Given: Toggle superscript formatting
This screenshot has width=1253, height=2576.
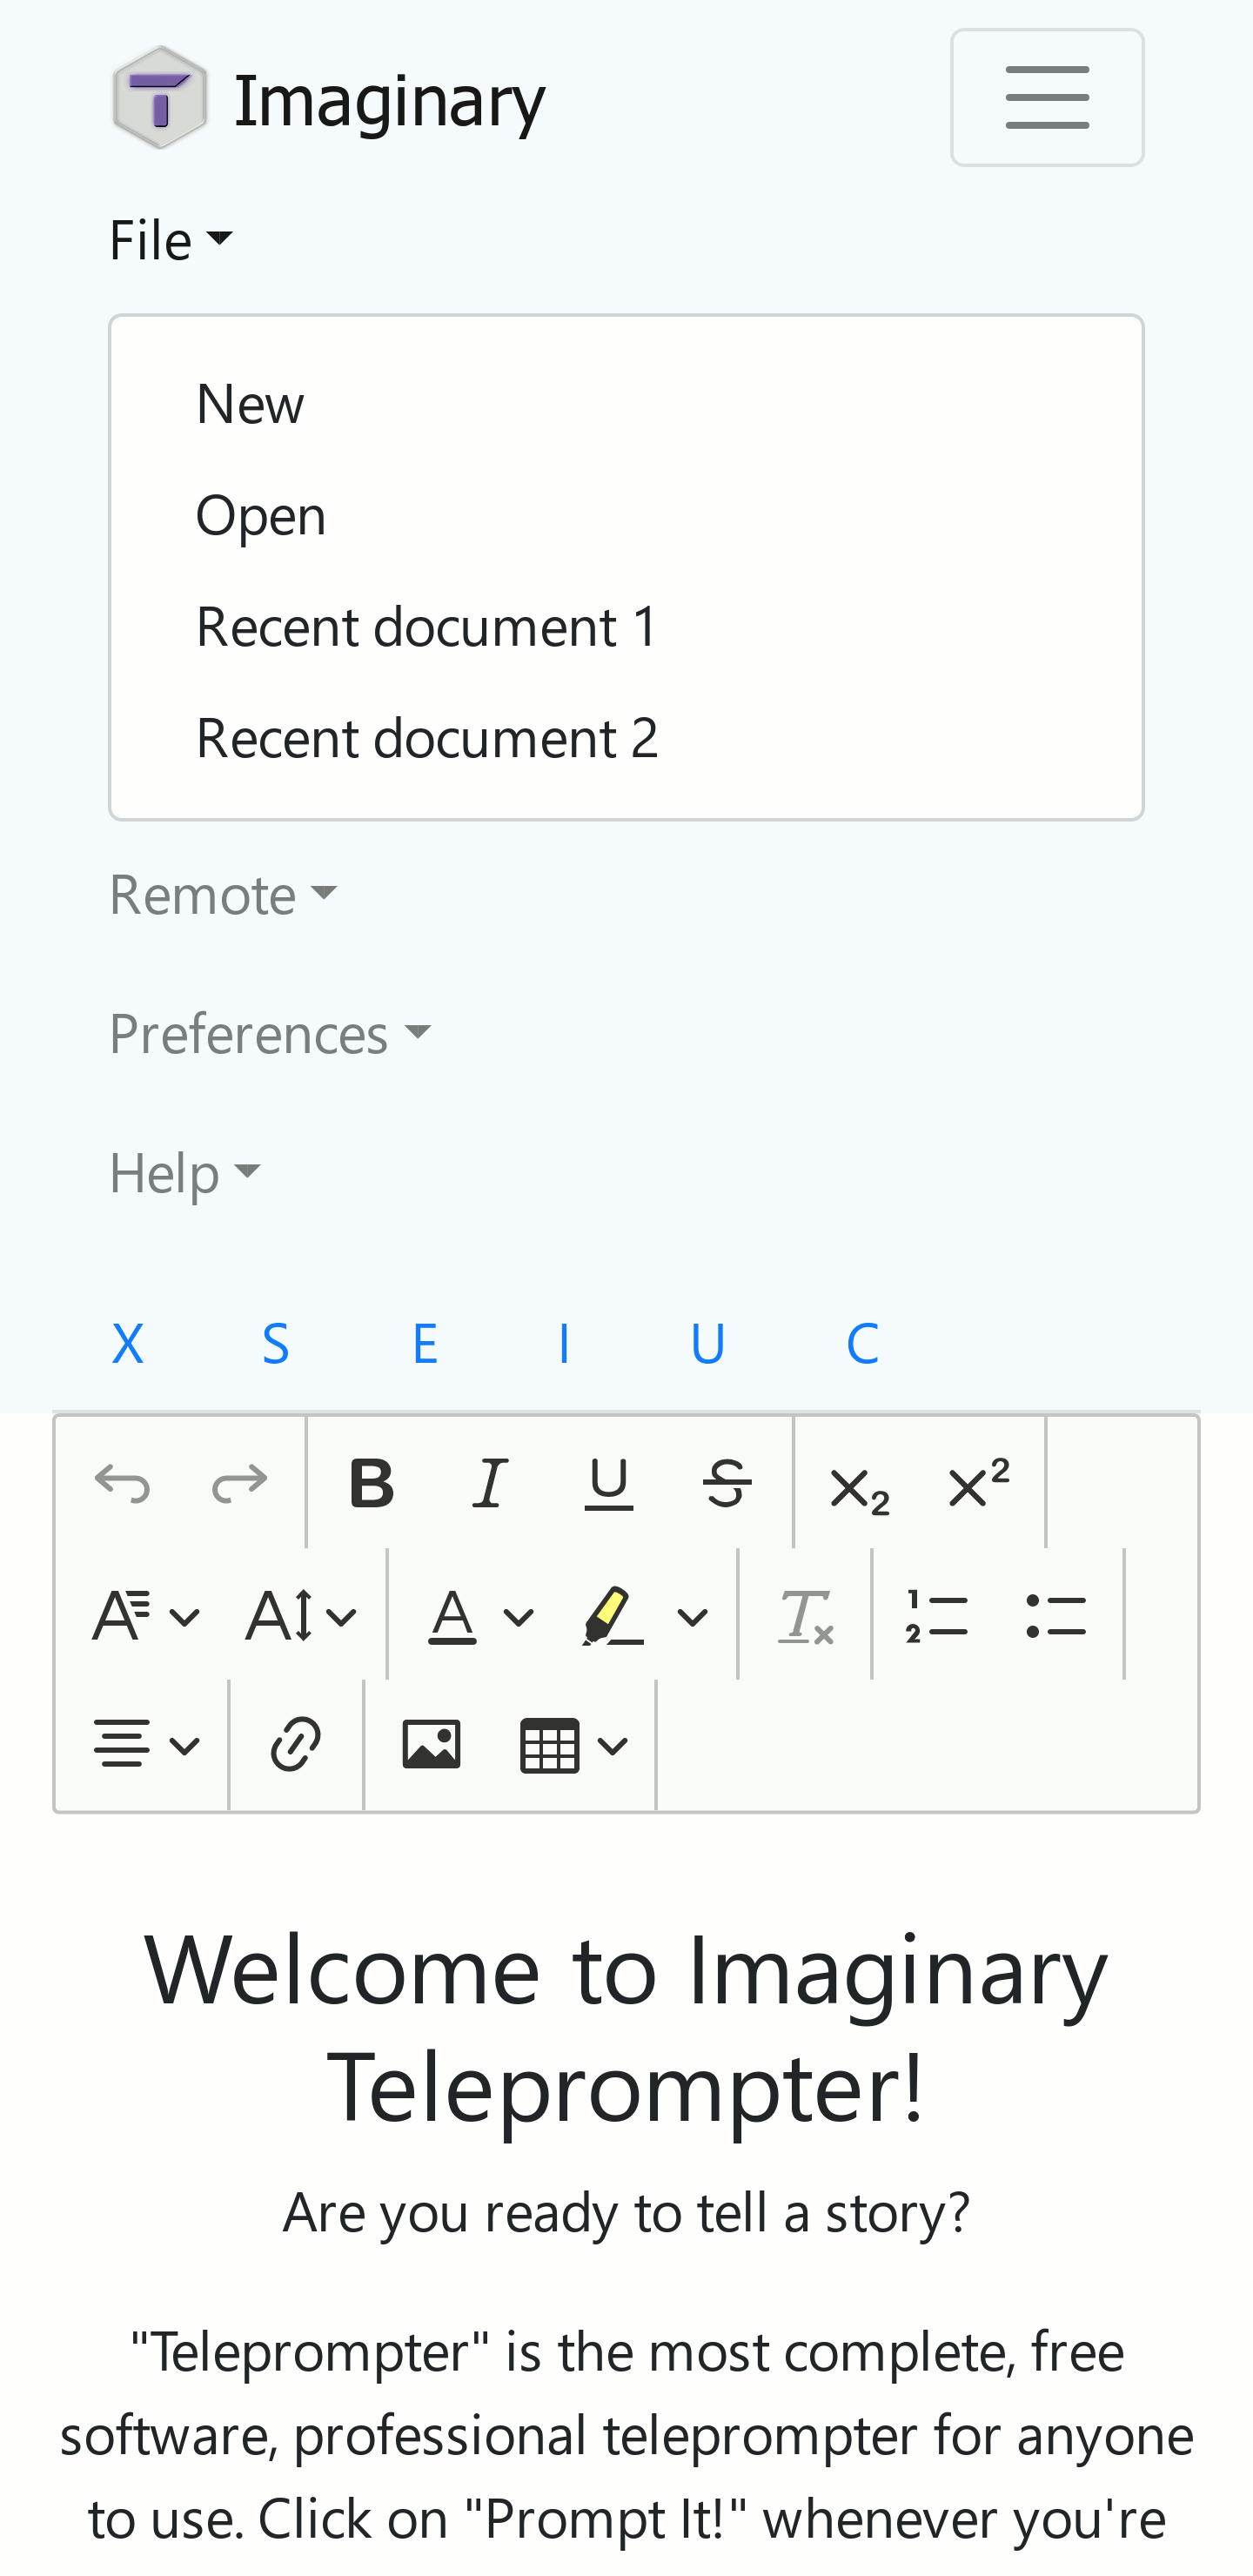Looking at the screenshot, I should click(x=978, y=1483).
